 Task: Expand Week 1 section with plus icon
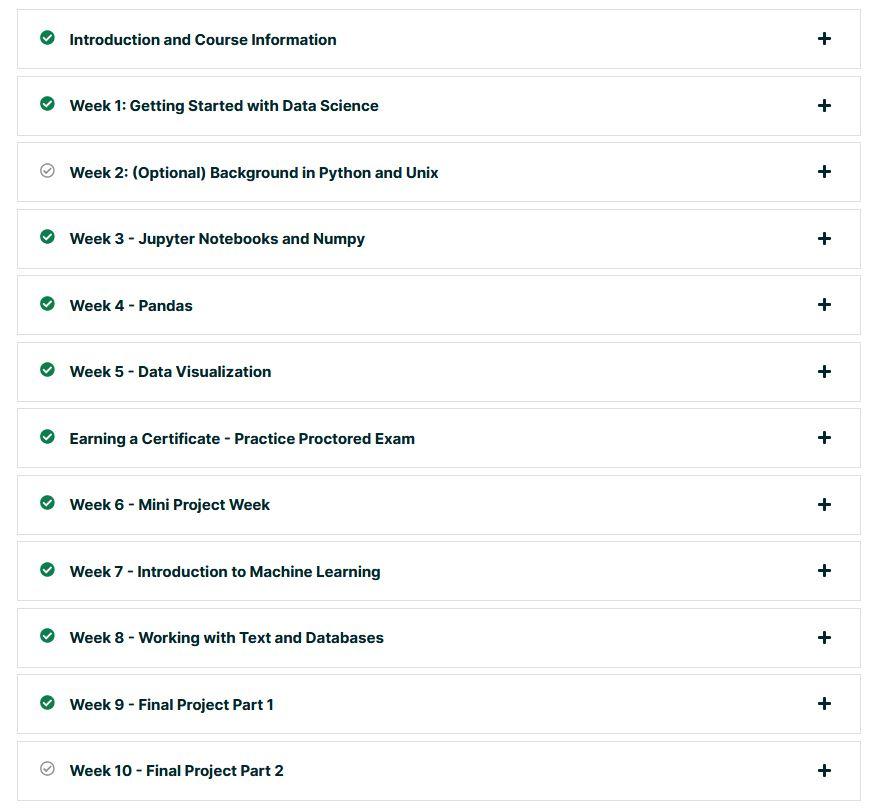point(824,106)
